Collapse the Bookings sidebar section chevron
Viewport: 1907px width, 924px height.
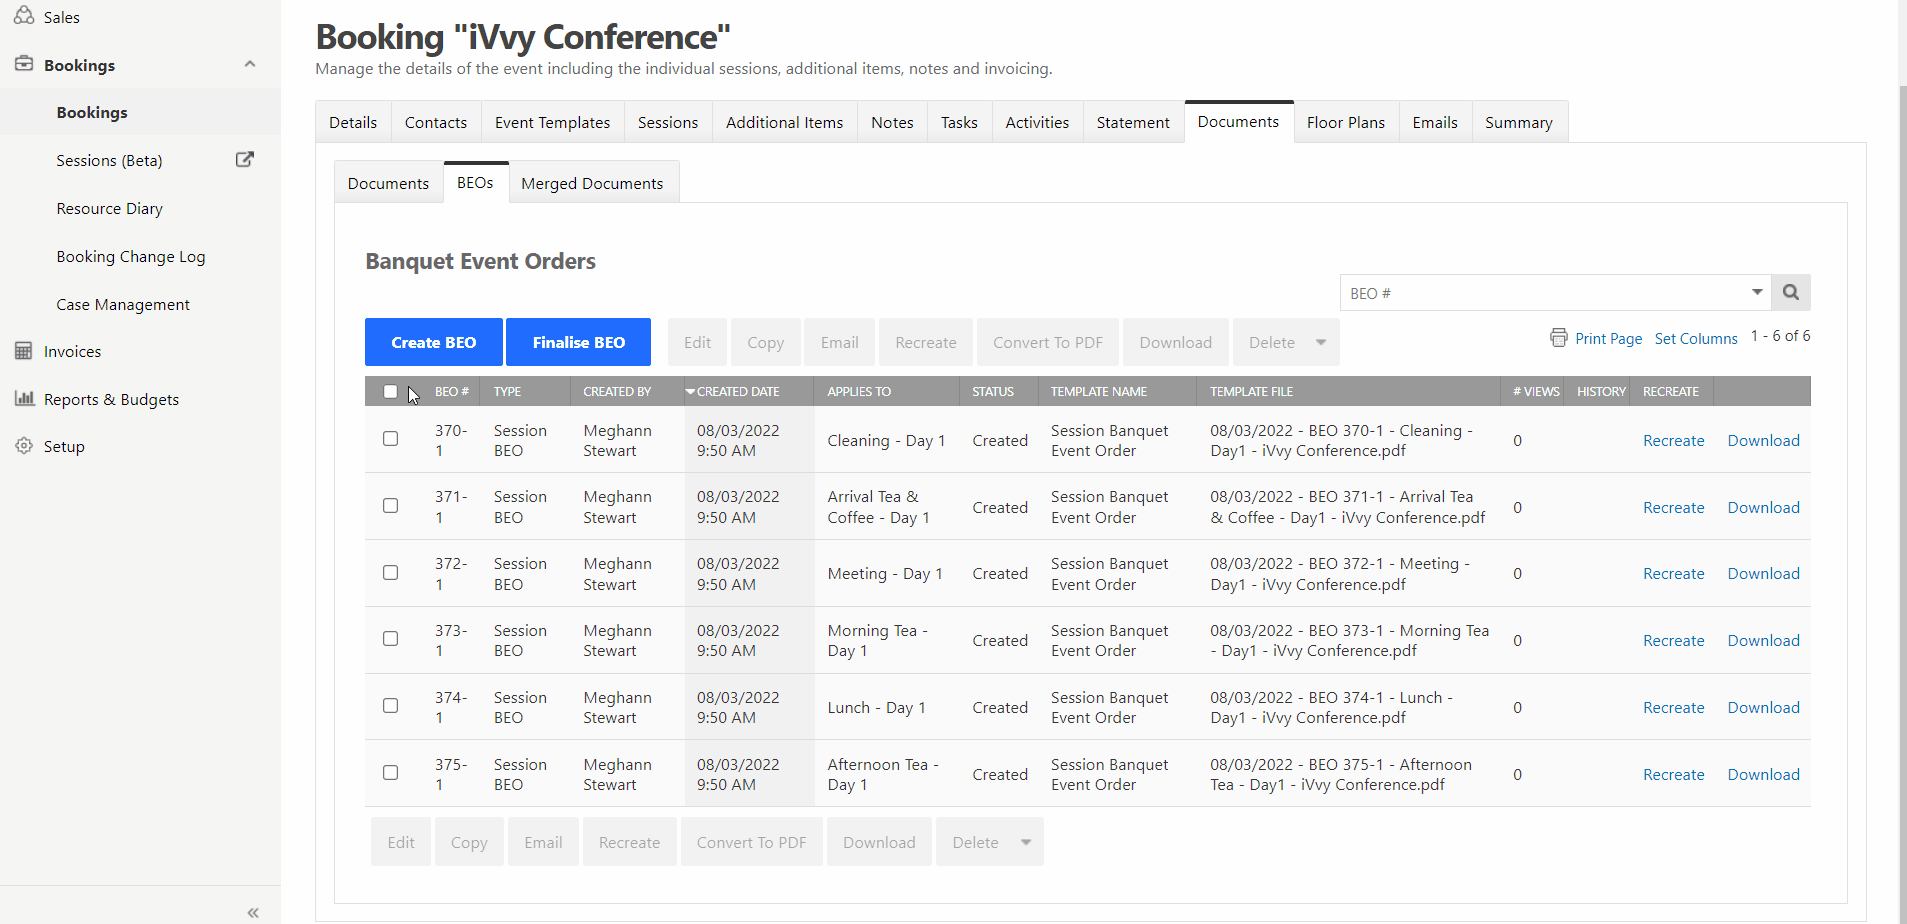pyautogui.click(x=250, y=65)
